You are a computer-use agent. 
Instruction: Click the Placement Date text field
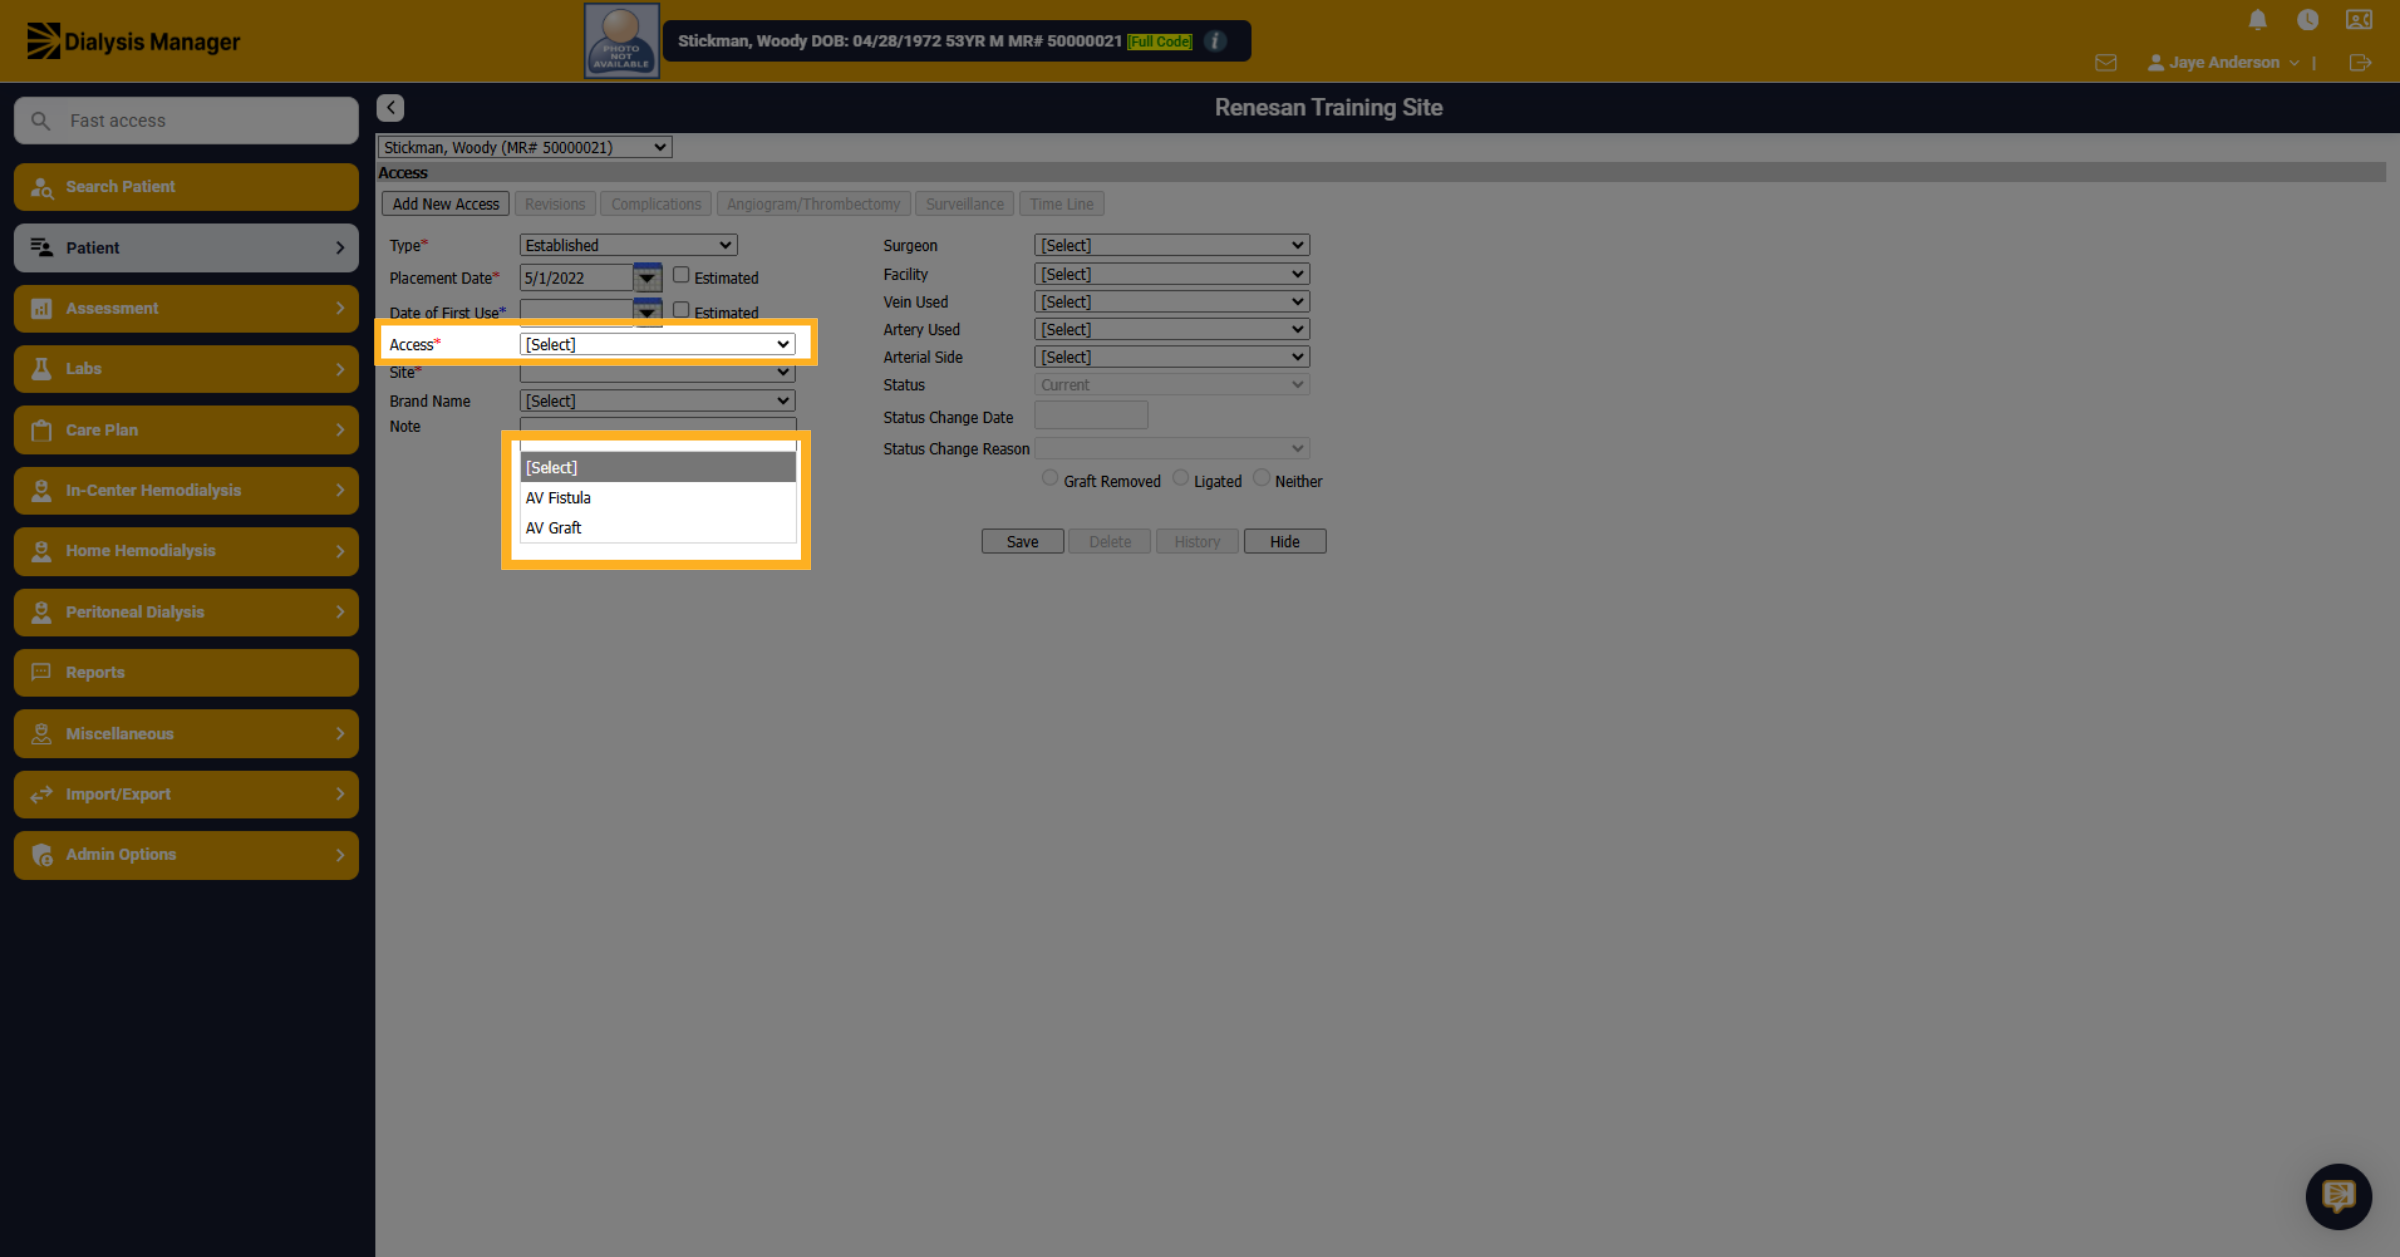click(x=576, y=278)
